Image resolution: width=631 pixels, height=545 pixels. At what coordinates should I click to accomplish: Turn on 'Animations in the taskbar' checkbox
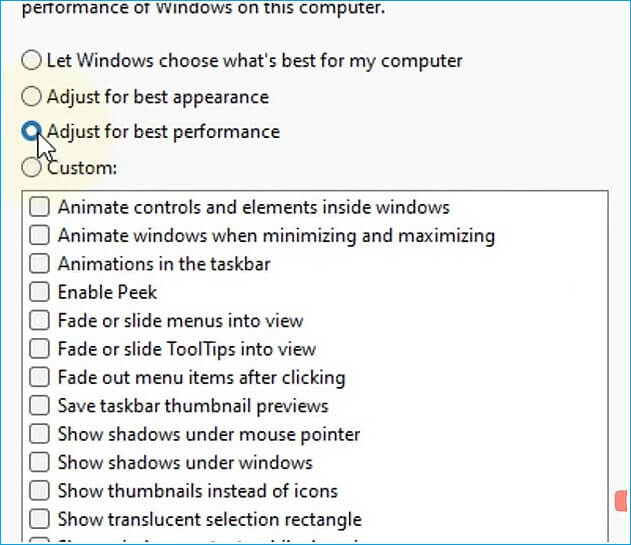point(39,264)
